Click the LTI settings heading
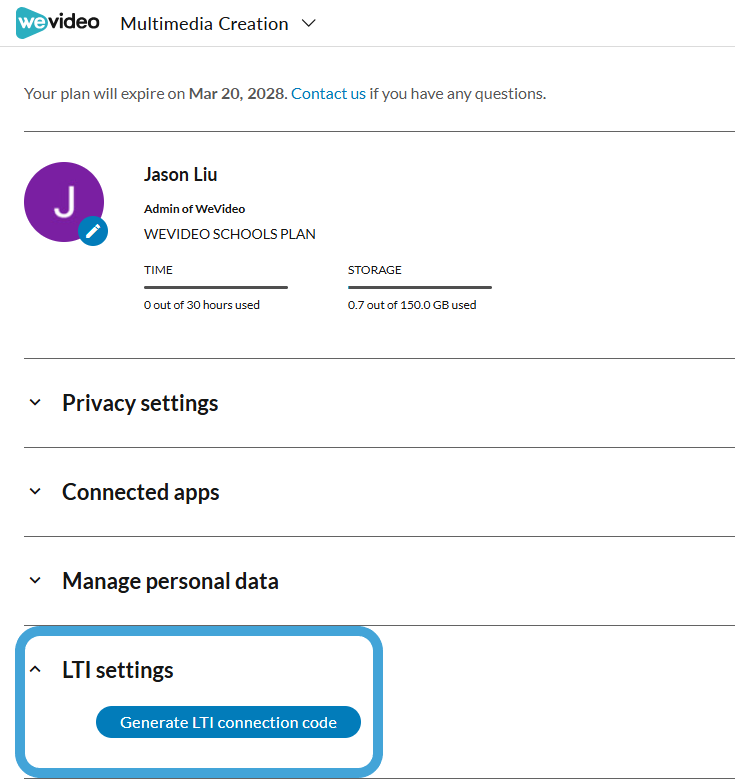Viewport: 735px width, 784px height. tap(118, 670)
